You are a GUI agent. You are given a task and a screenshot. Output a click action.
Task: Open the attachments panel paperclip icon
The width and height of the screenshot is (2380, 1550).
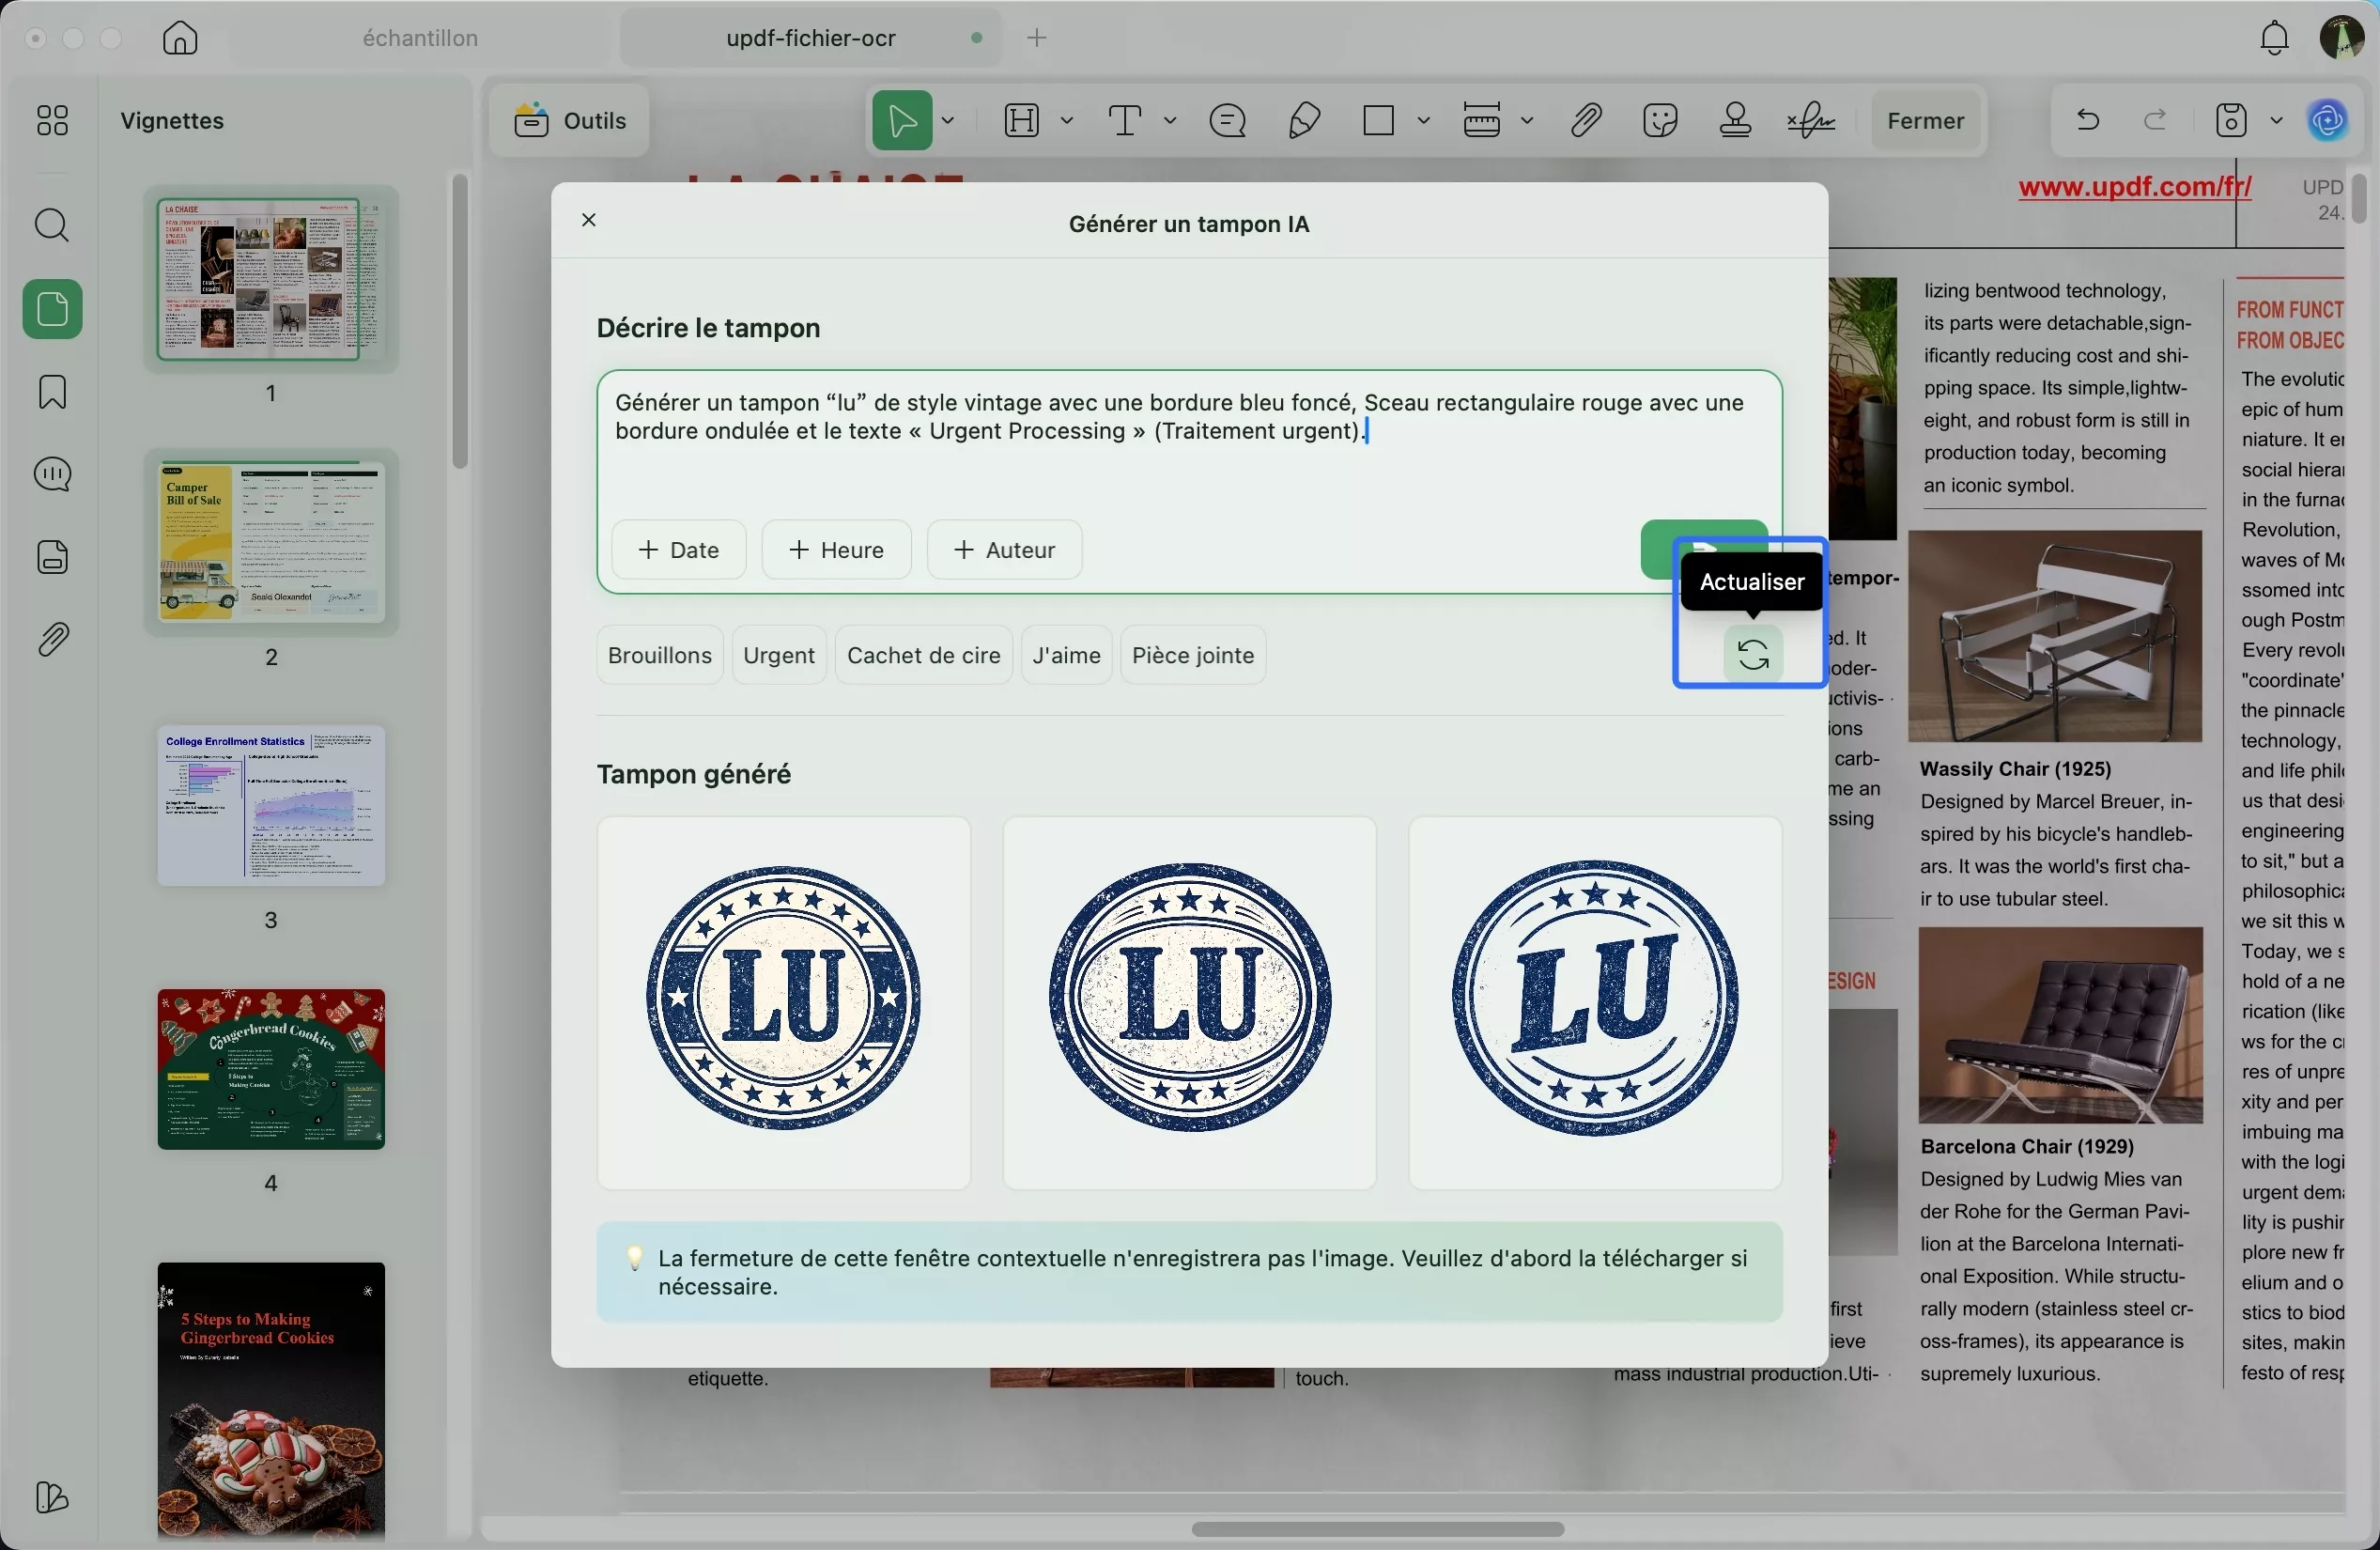(52, 639)
